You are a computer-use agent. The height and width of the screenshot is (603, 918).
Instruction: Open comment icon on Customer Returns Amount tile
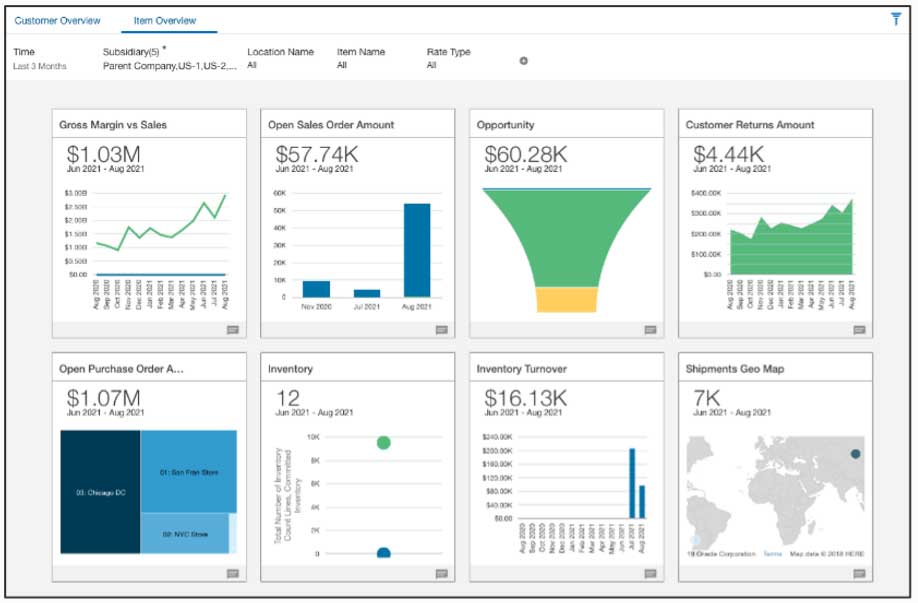858,329
